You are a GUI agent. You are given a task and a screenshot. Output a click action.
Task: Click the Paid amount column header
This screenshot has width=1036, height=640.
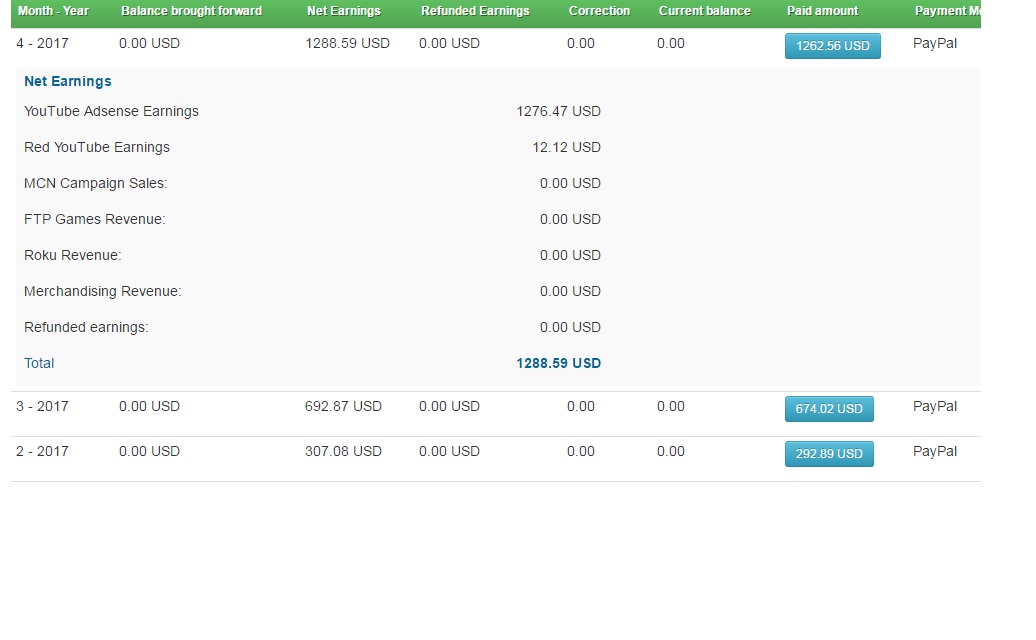pos(823,11)
